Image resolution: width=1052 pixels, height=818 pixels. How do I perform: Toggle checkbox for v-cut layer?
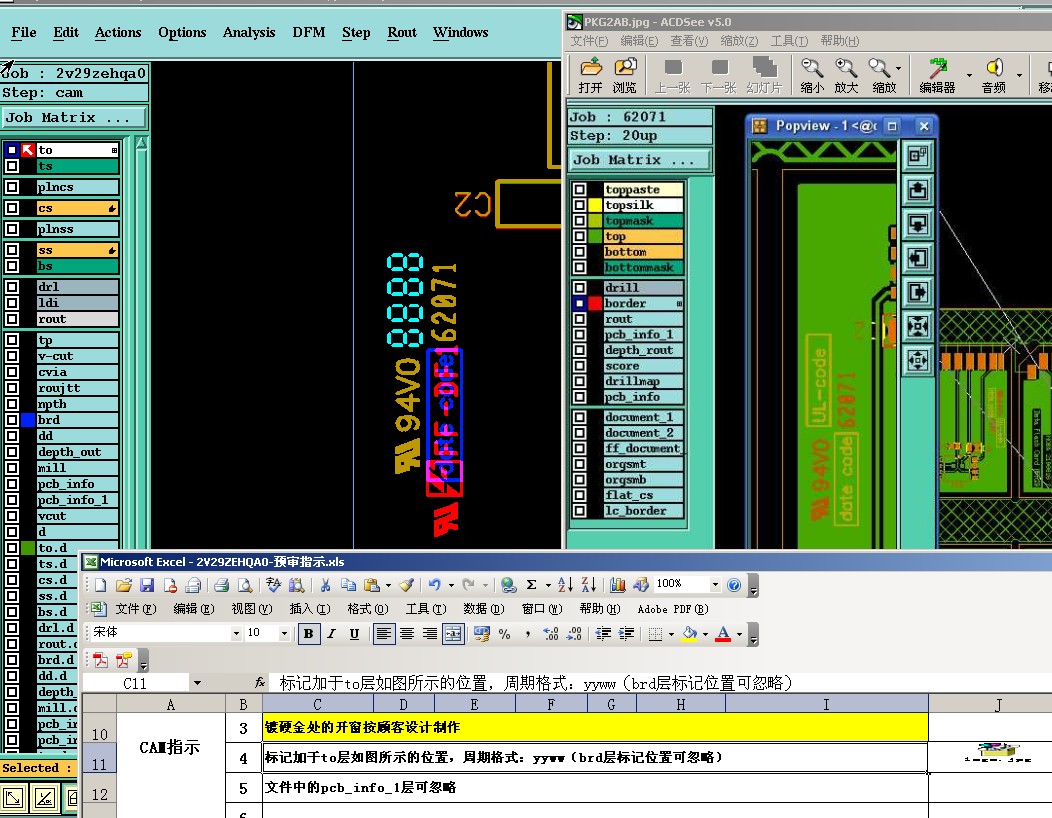point(12,356)
